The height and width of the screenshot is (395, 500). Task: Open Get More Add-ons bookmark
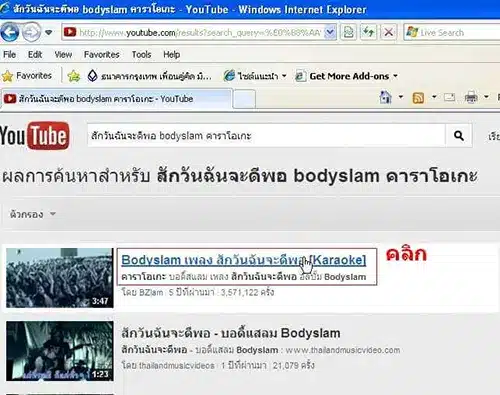pos(343,76)
